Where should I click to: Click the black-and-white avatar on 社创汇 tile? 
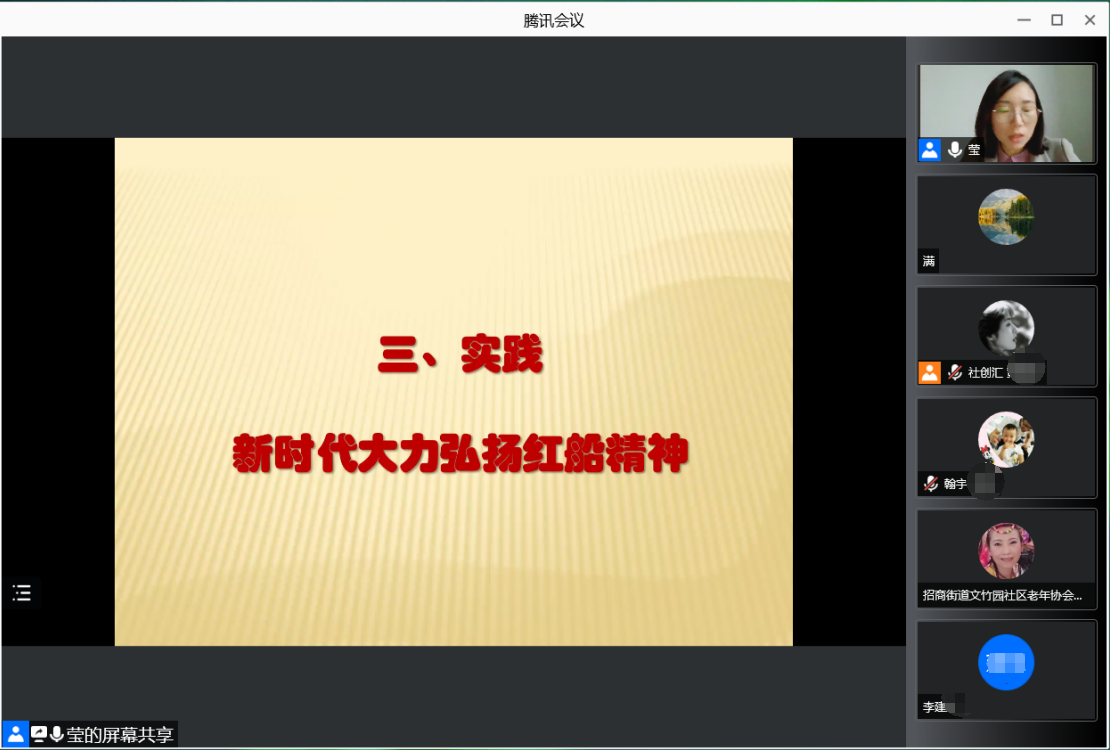tap(1006, 328)
